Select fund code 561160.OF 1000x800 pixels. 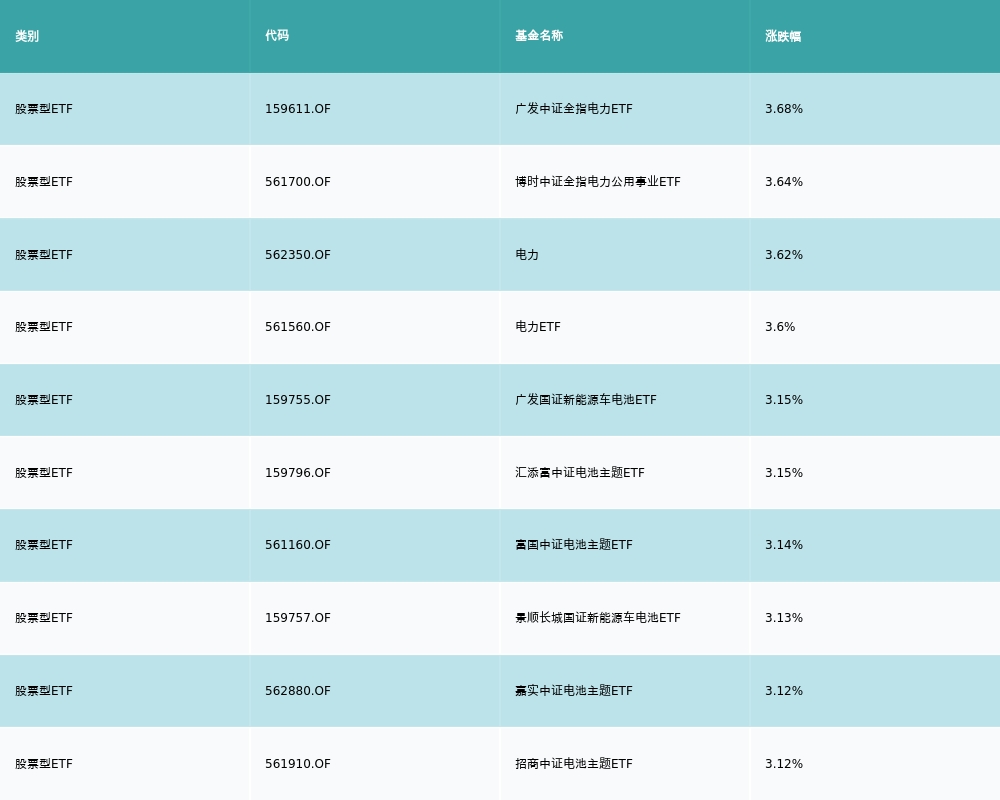[x=298, y=545]
